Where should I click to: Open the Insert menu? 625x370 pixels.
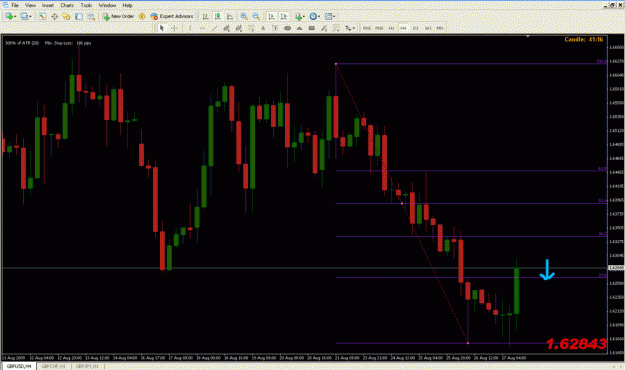48,5
